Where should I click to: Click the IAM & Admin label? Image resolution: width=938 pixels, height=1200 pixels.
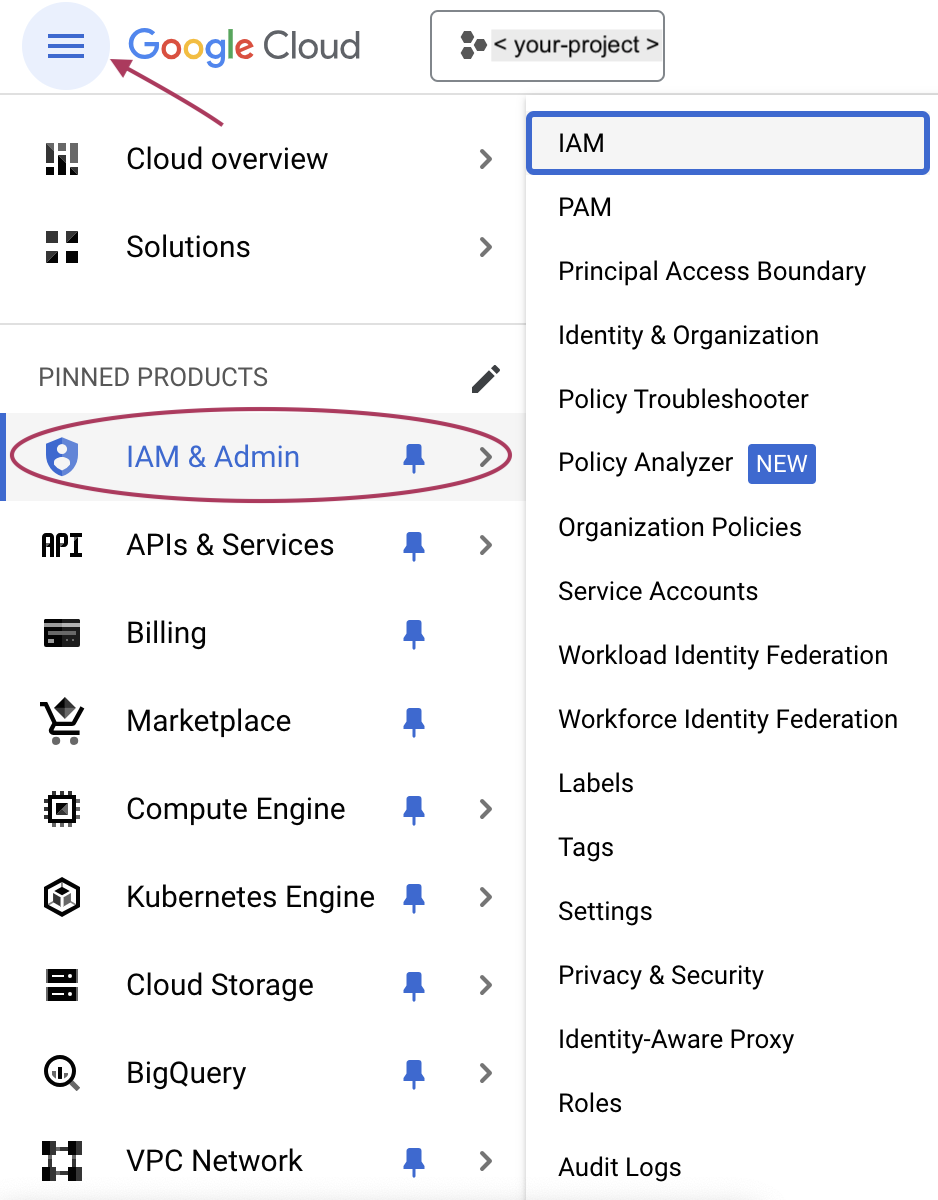213,457
